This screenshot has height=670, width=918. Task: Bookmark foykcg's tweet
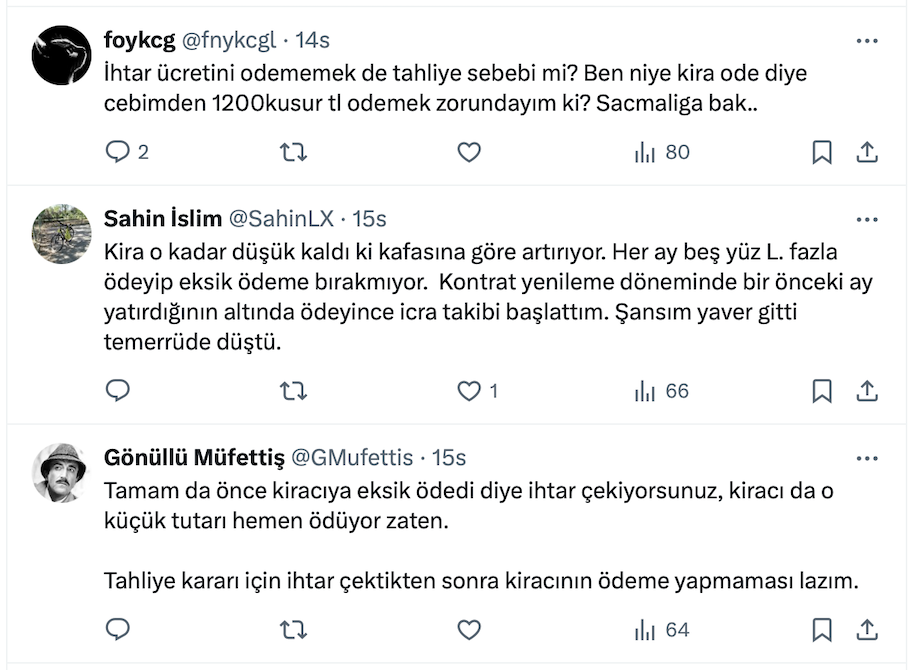(x=822, y=152)
